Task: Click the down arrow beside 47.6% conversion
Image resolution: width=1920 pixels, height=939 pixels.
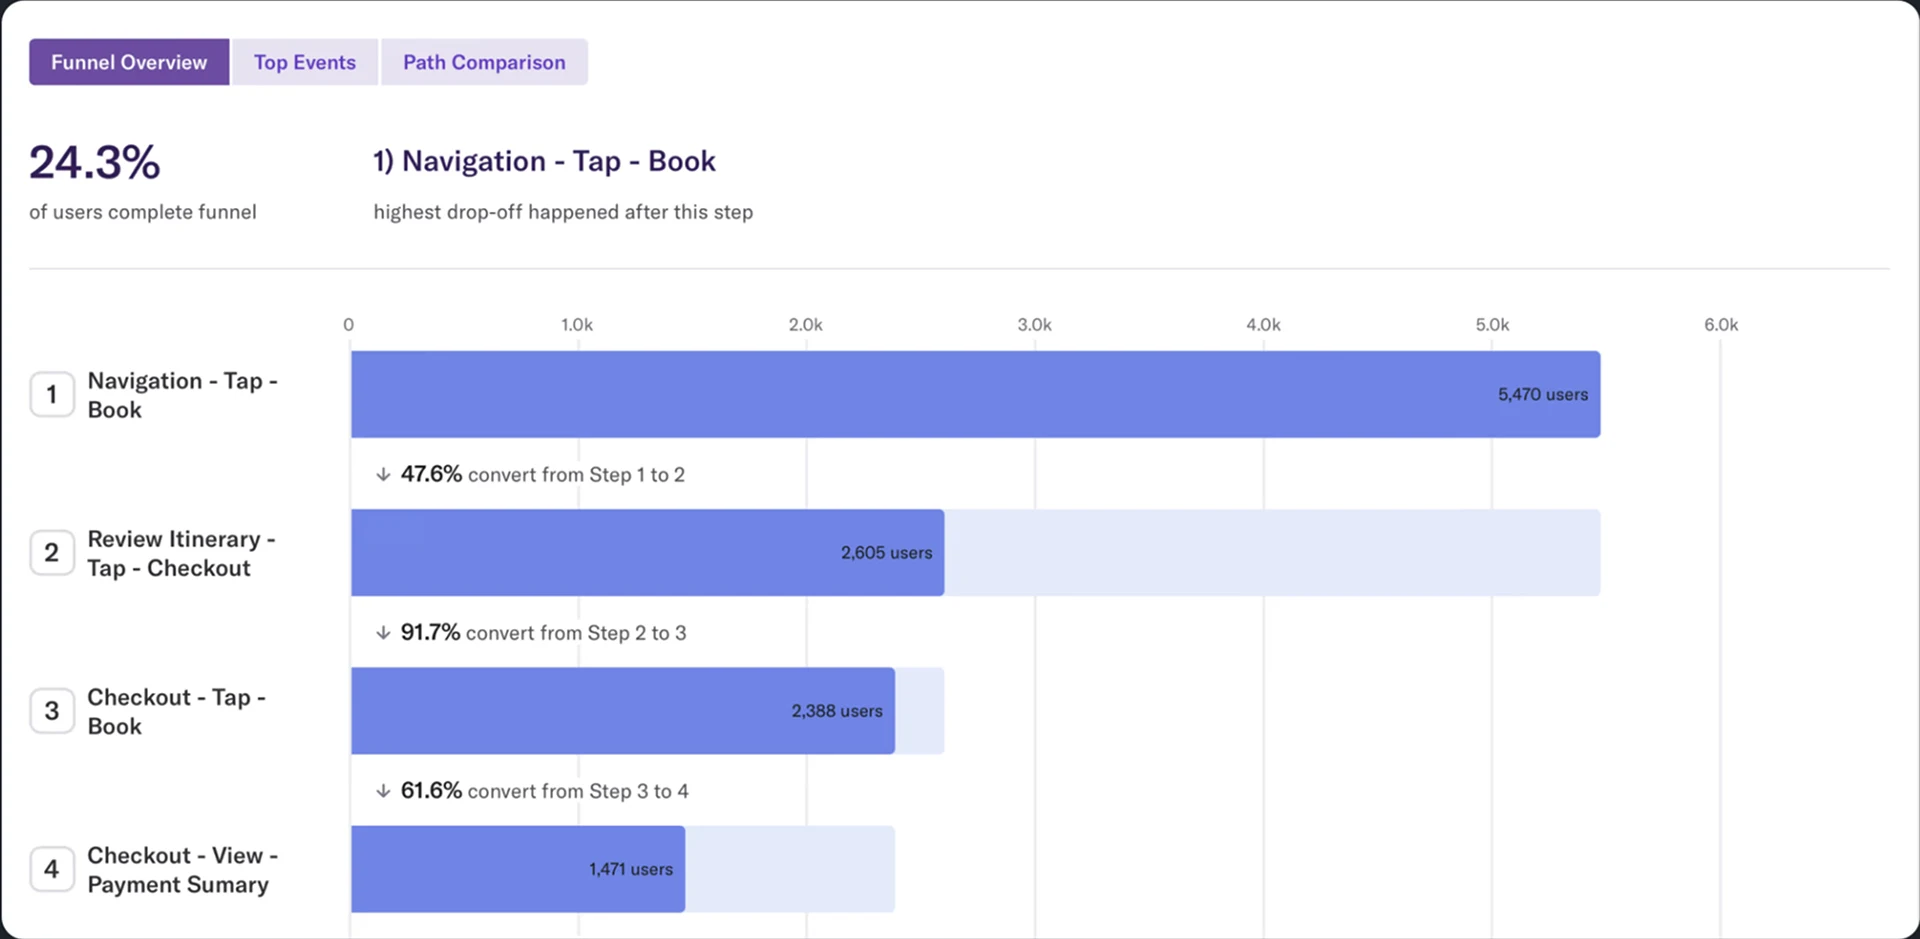Action: [x=383, y=475]
